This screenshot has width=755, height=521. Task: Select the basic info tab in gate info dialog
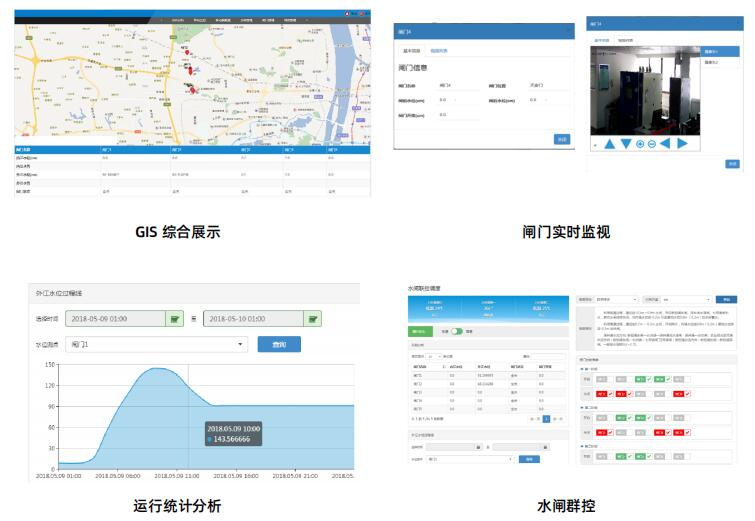click(x=411, y=50)
